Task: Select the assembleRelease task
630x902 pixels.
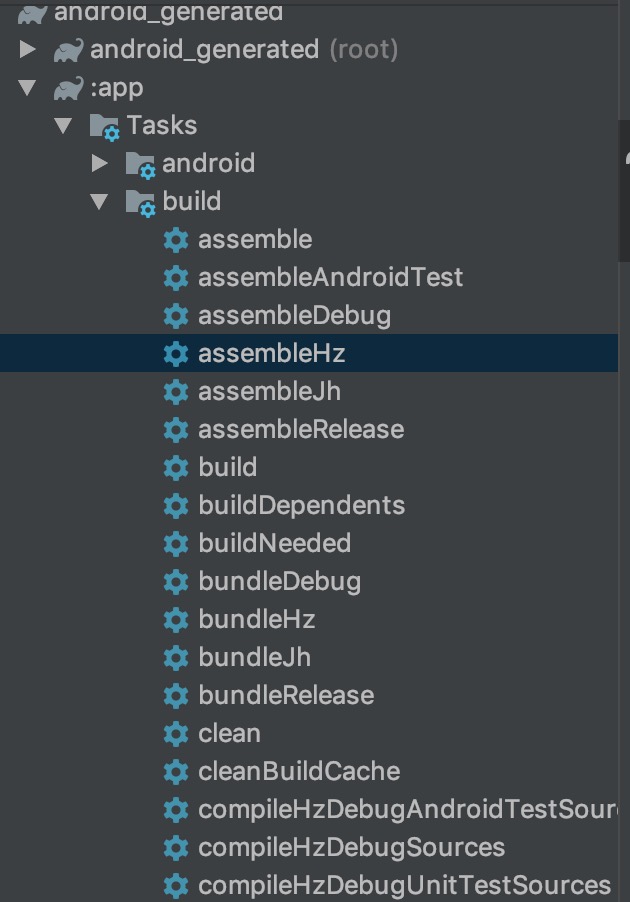Action: (300, 429)
